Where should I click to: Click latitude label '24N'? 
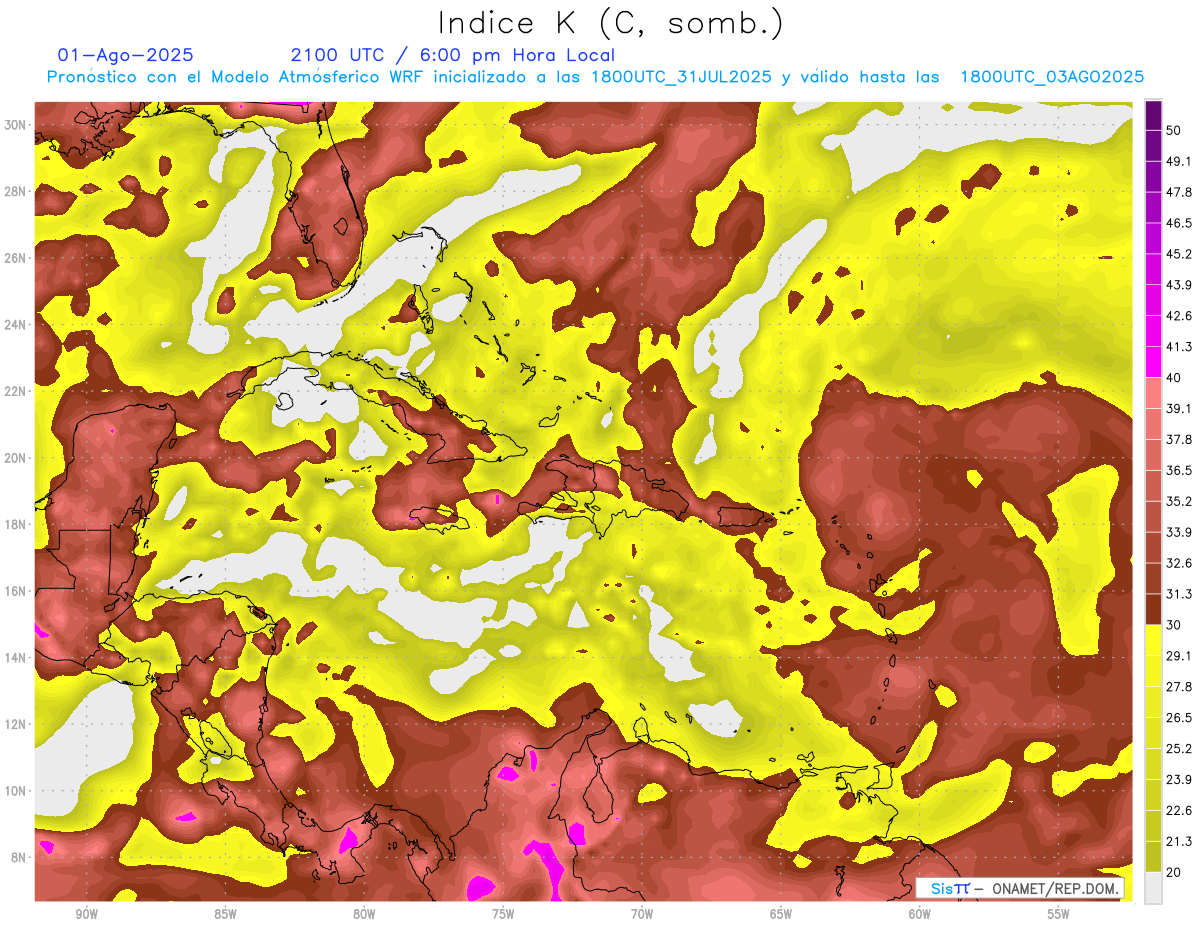tap(15, 325)
